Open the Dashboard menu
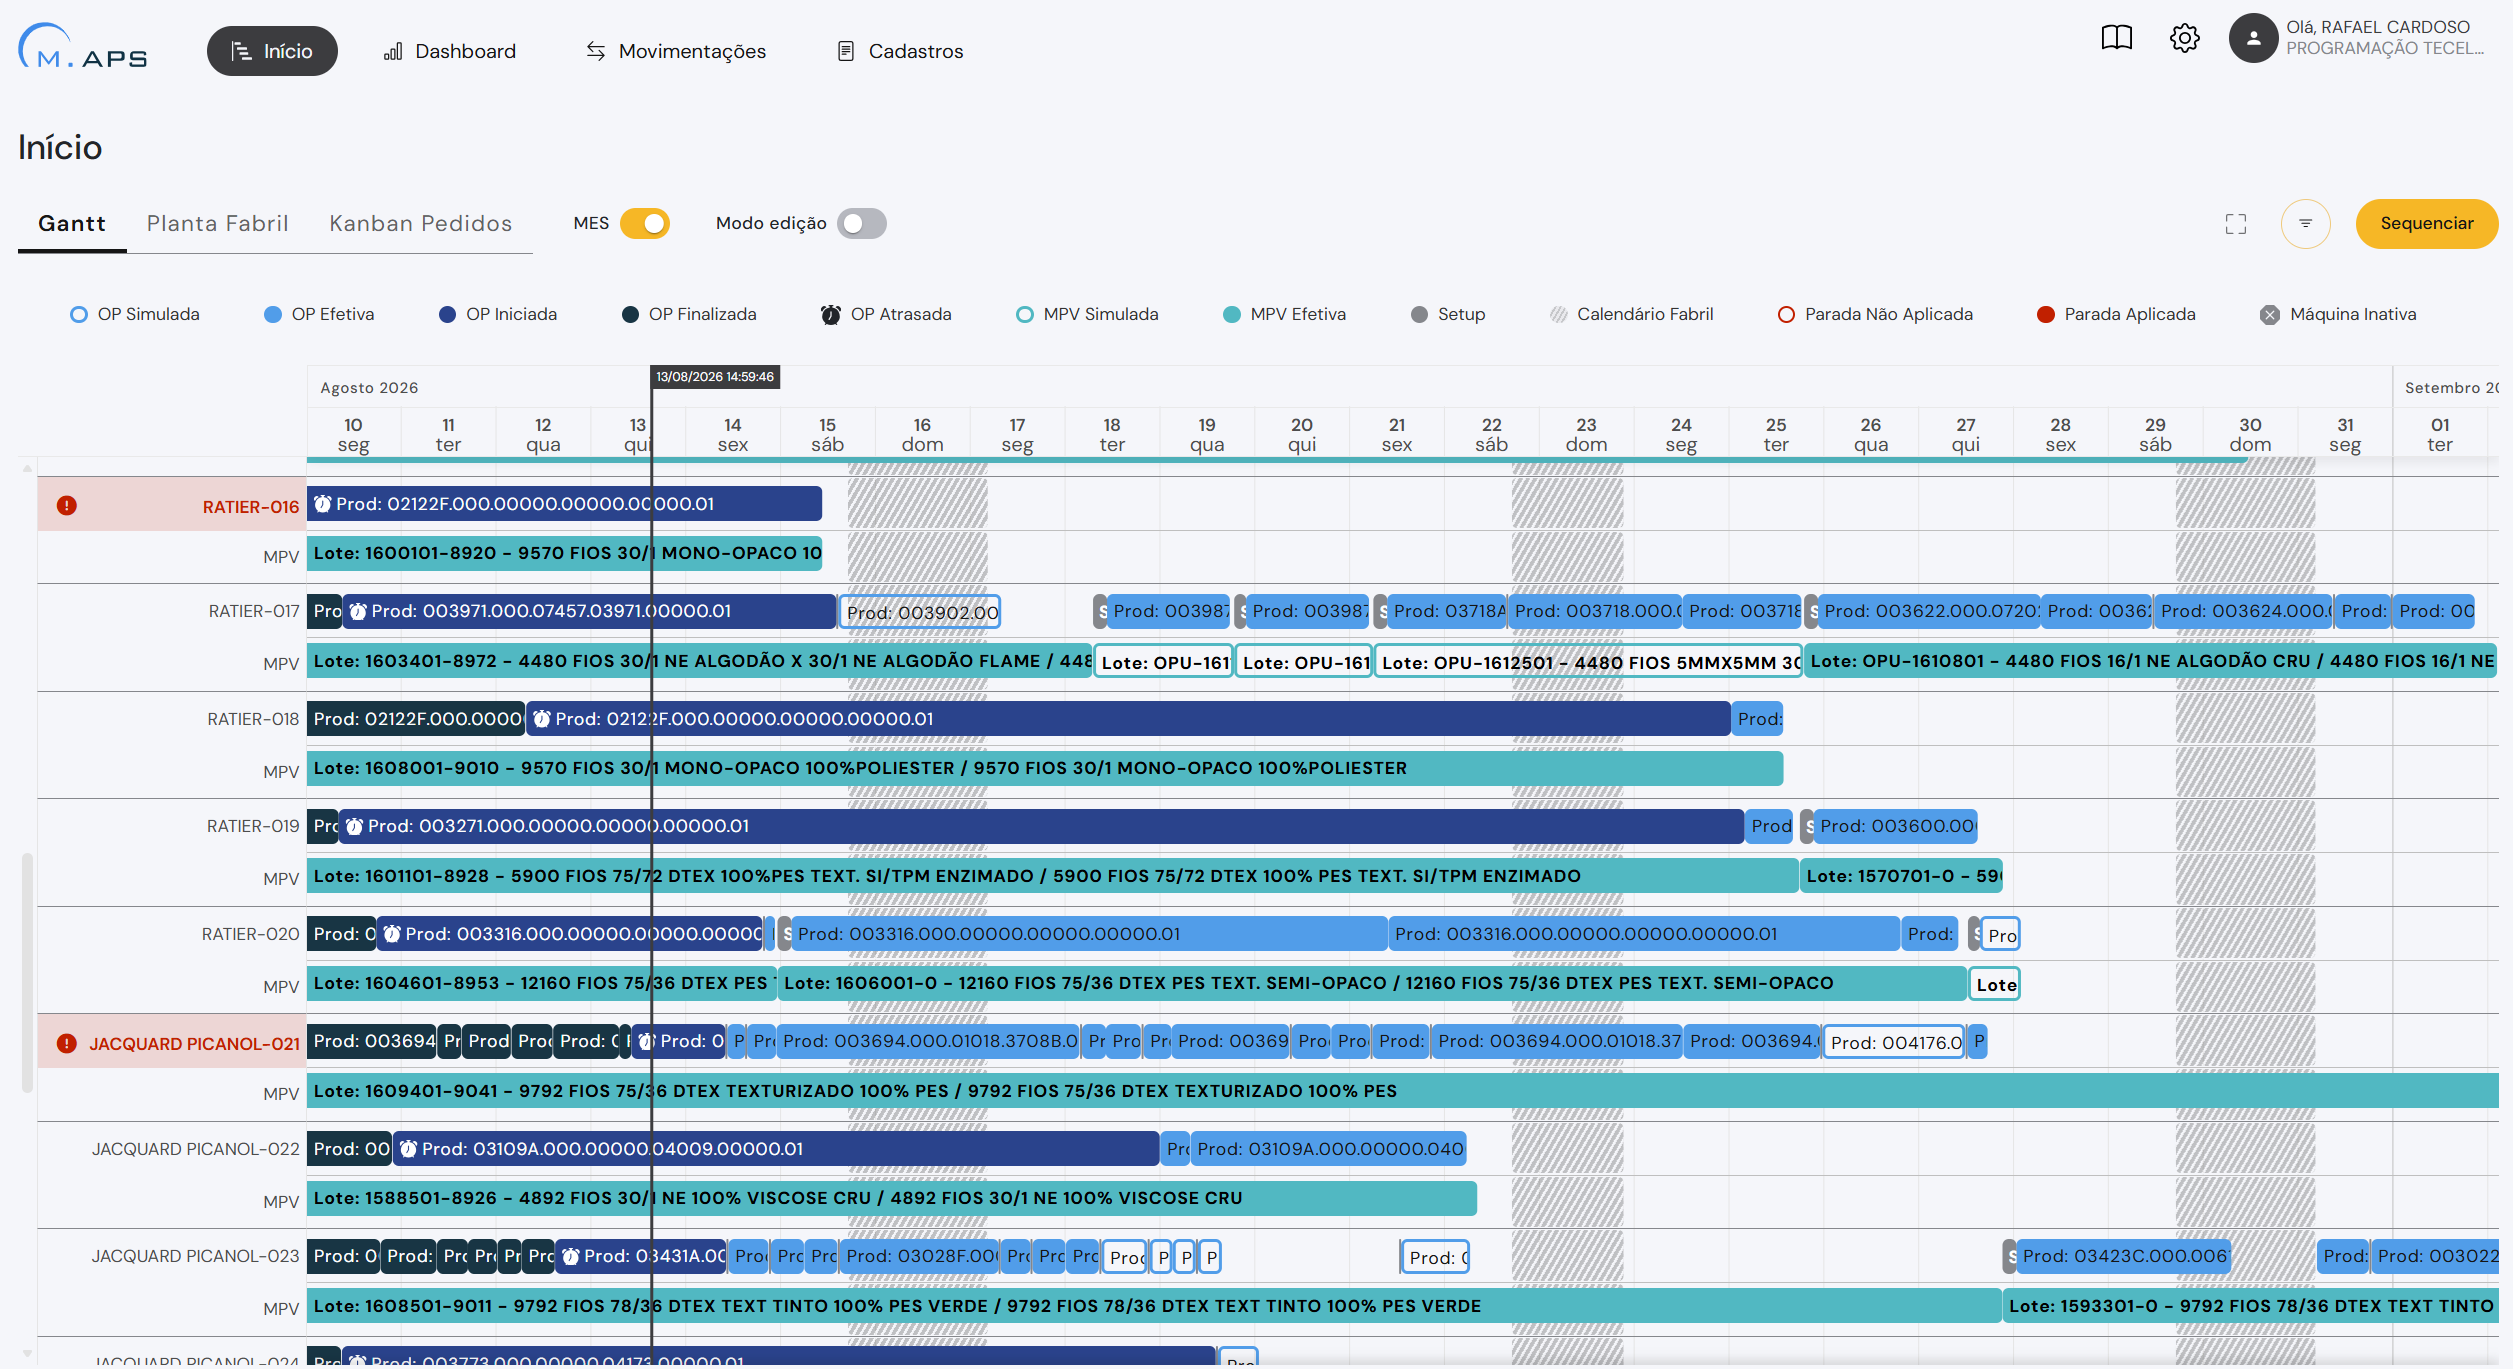 click(x=450, y=51)
